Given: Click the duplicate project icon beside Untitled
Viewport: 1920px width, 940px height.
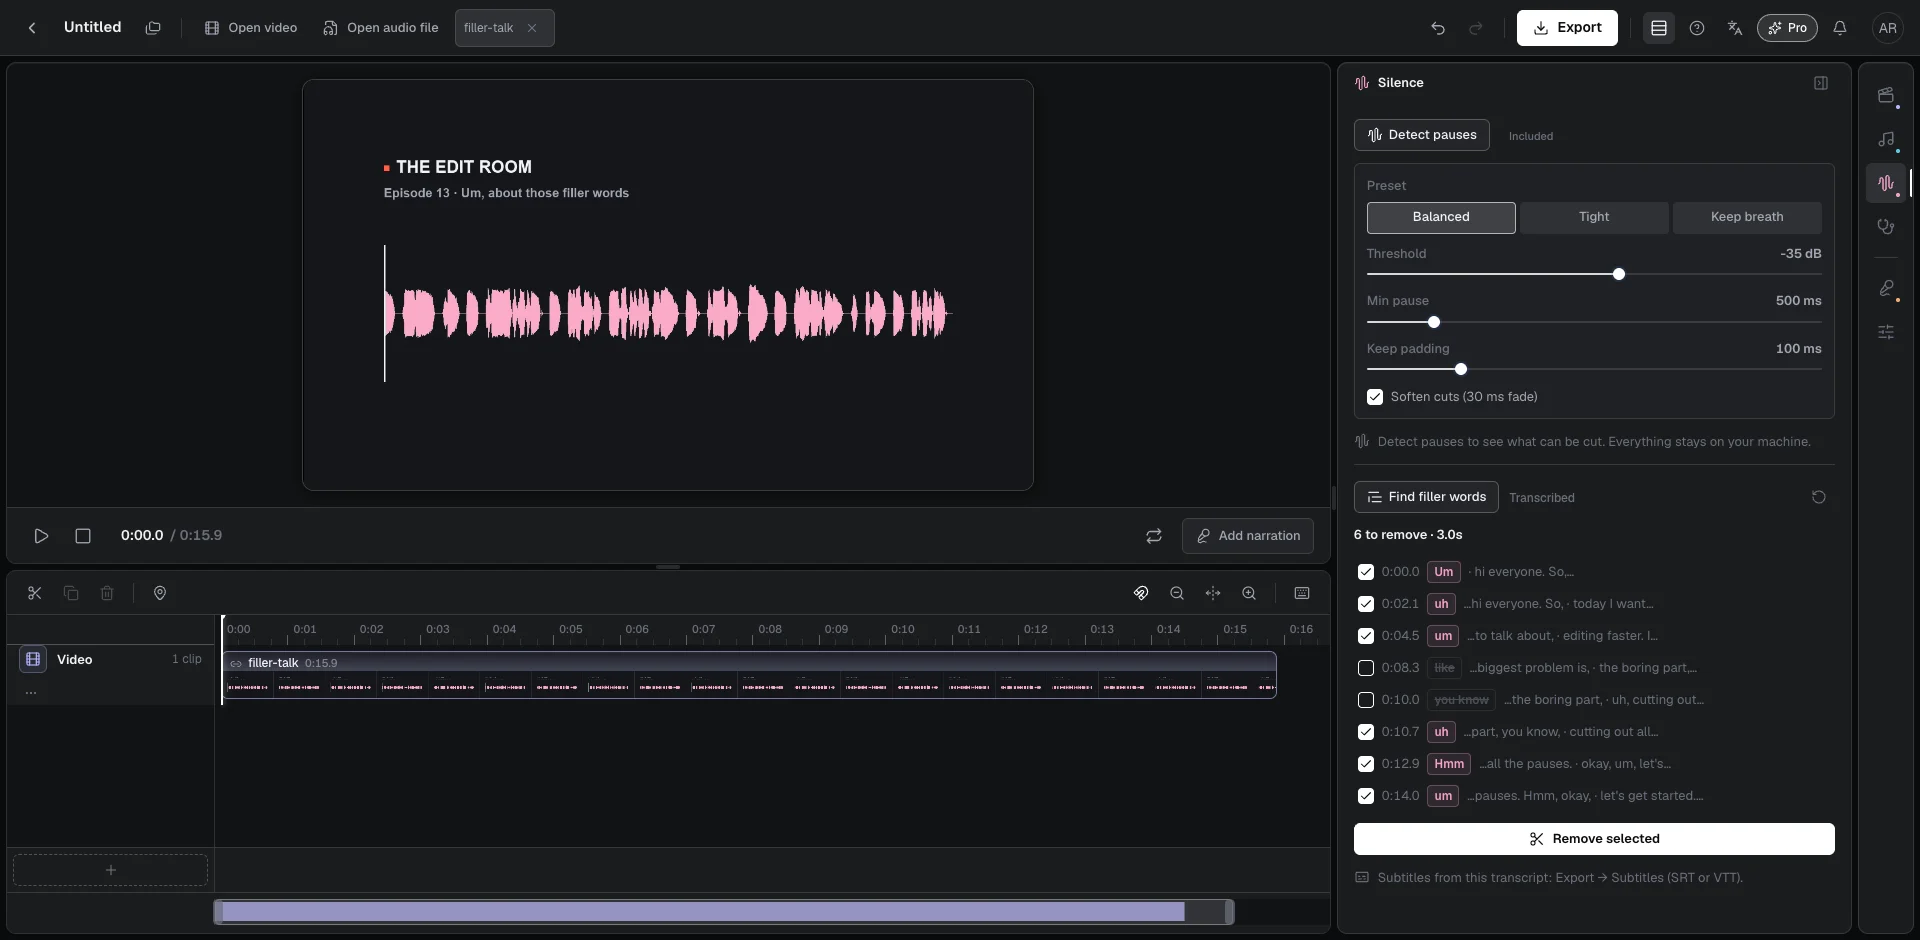Looking at the screenshot, I should pyautogui.click(x=153, y=28).
